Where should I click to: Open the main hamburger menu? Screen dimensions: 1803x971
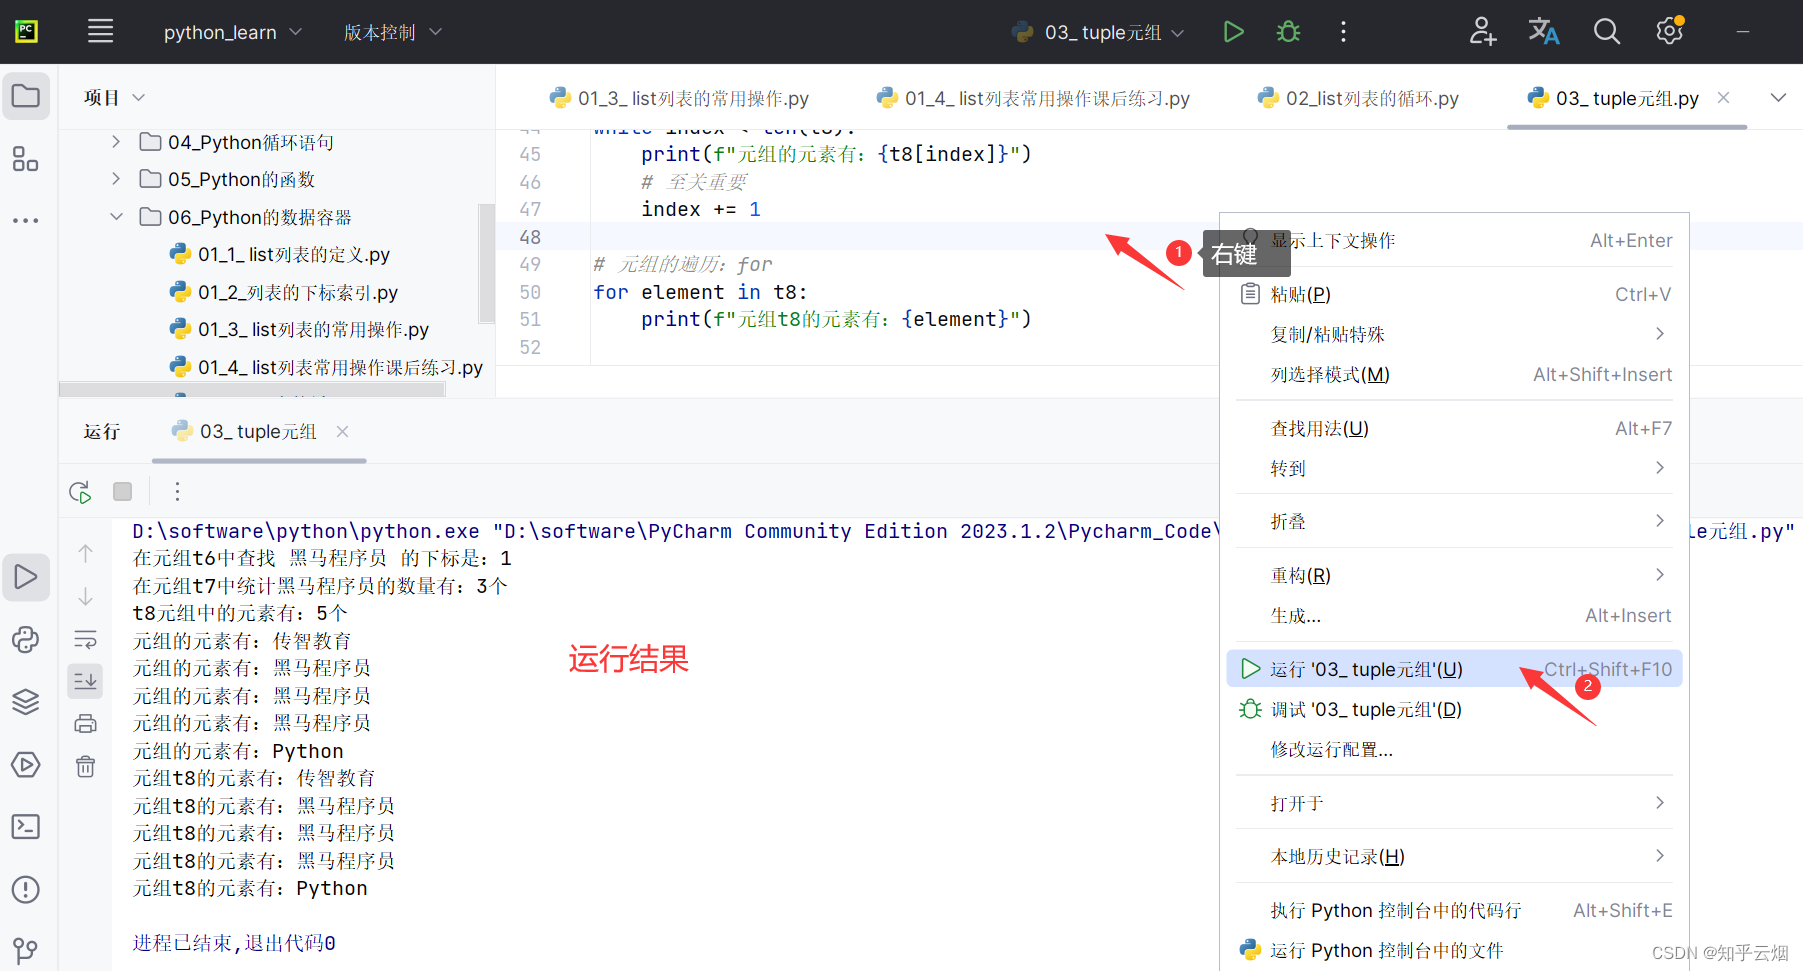[x=100, y=32]
